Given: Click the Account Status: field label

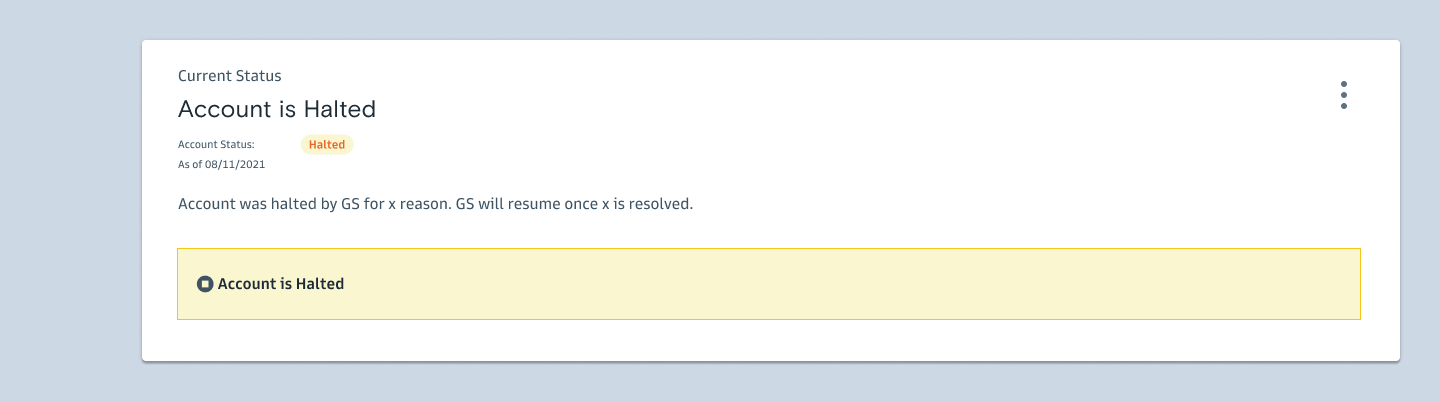Looking at the screenshot, I should coord(216,145).
